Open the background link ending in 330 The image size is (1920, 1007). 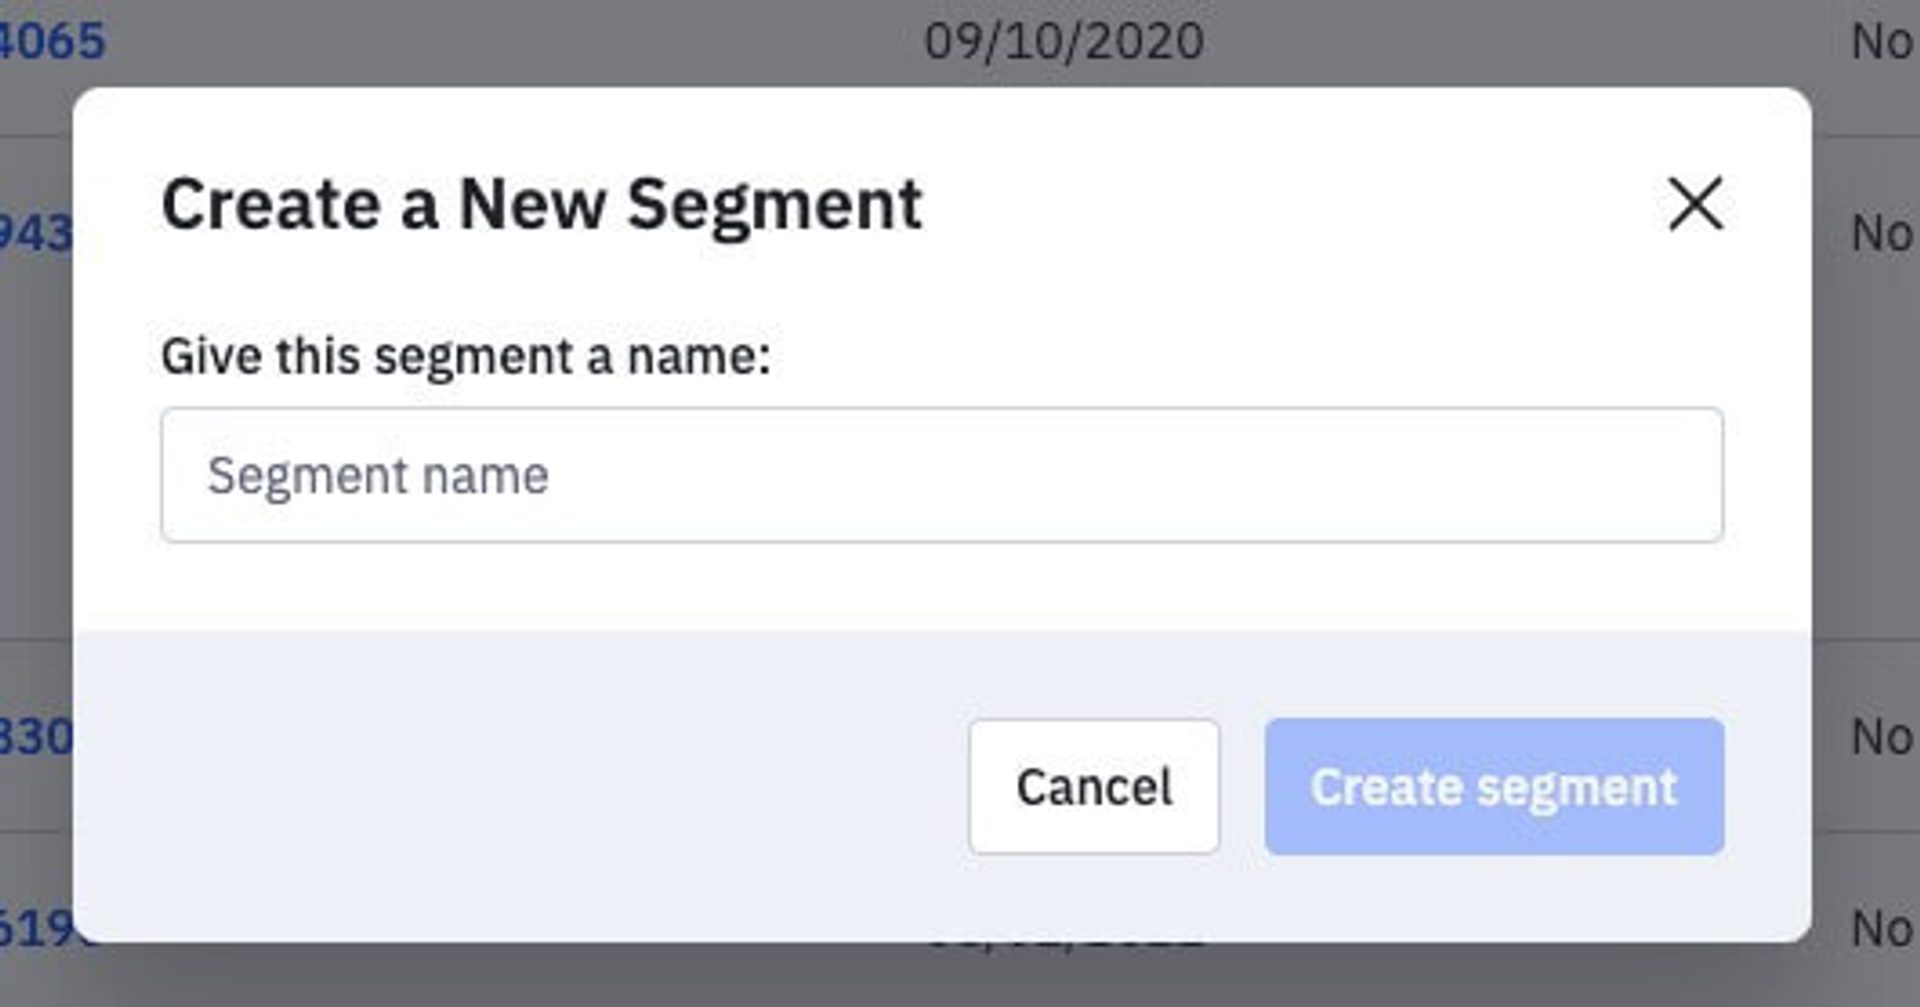(x=34, y=737)
